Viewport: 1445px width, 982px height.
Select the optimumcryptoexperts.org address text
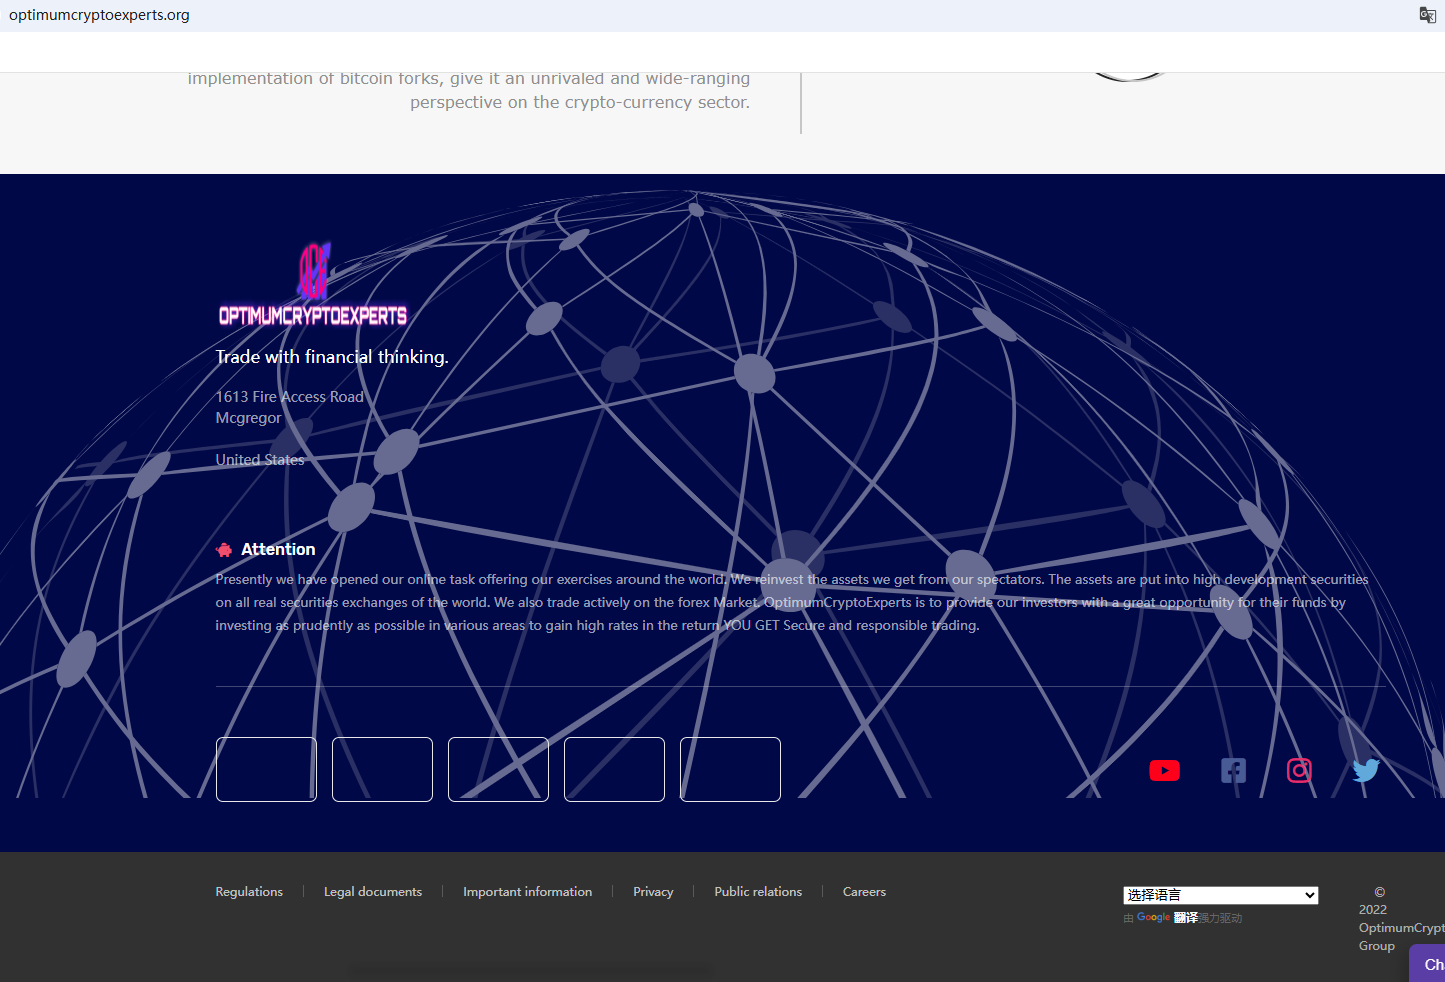[99, 15]
